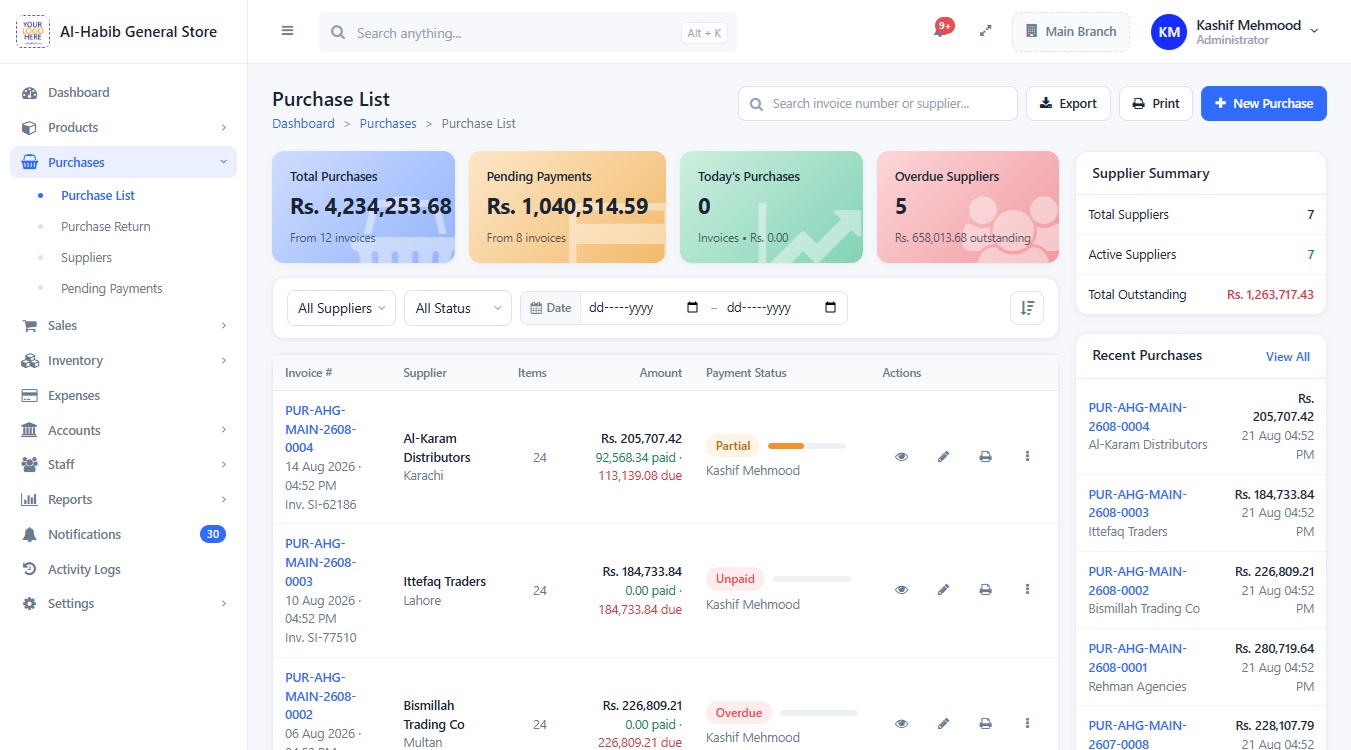Edit the Al-Karam Distributors purchase with pencil icon
Screen dimensions: 1351x750
[x=943, y=456]
